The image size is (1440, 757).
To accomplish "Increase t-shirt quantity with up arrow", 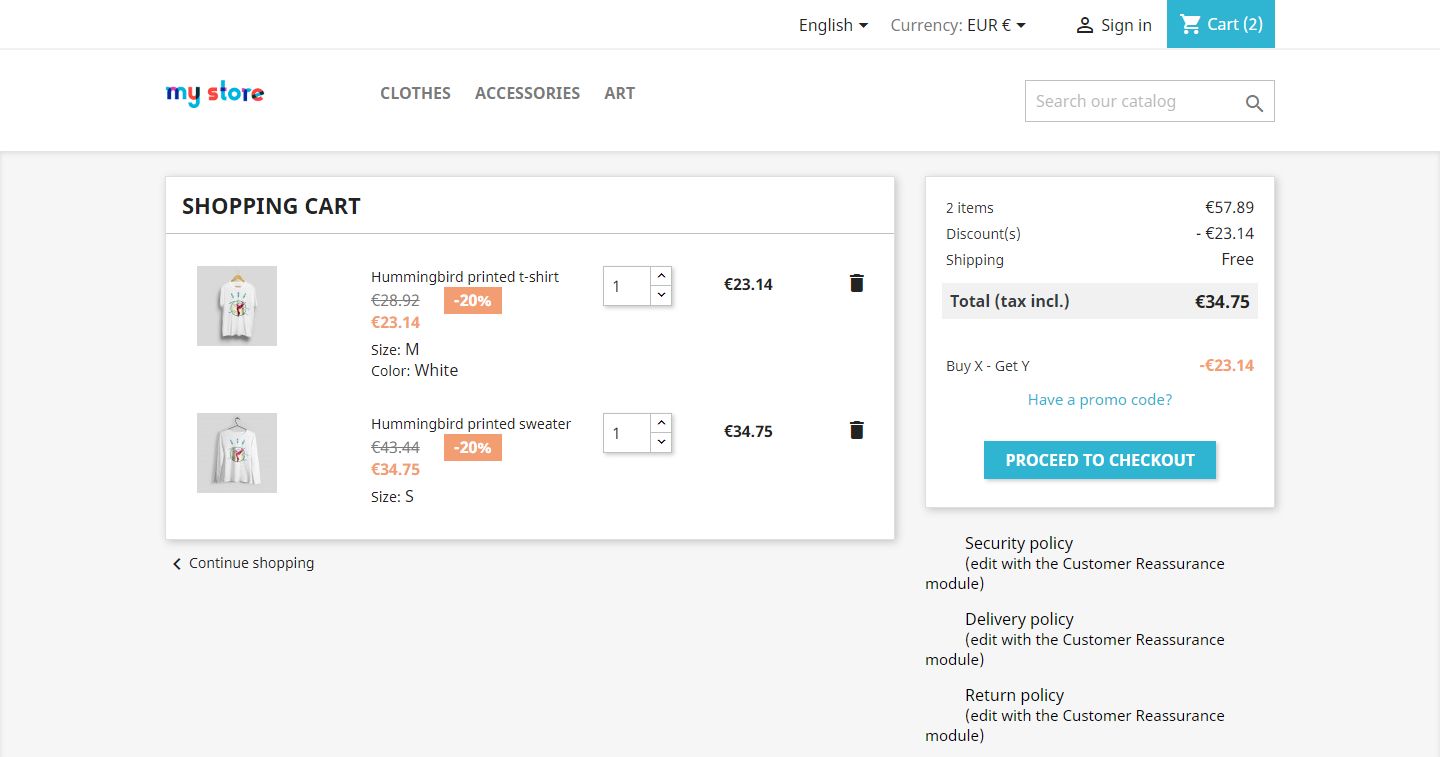I will 661,275.
